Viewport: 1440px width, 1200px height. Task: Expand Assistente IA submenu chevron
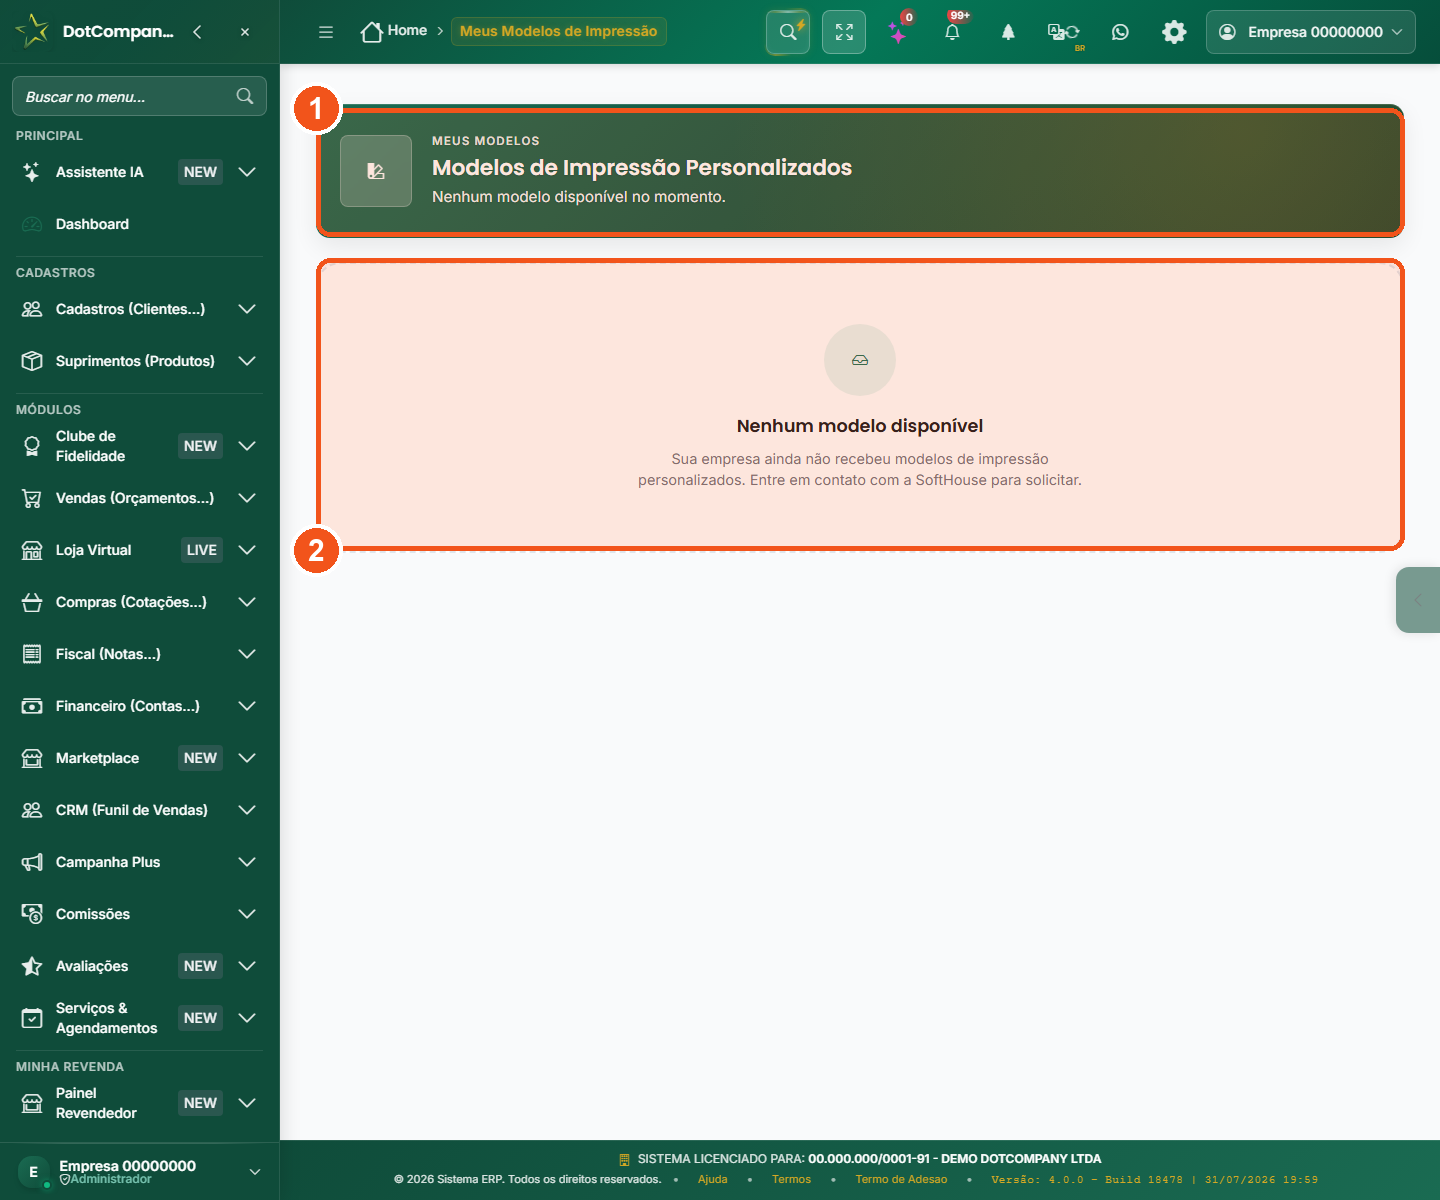[x=247, y=172]
